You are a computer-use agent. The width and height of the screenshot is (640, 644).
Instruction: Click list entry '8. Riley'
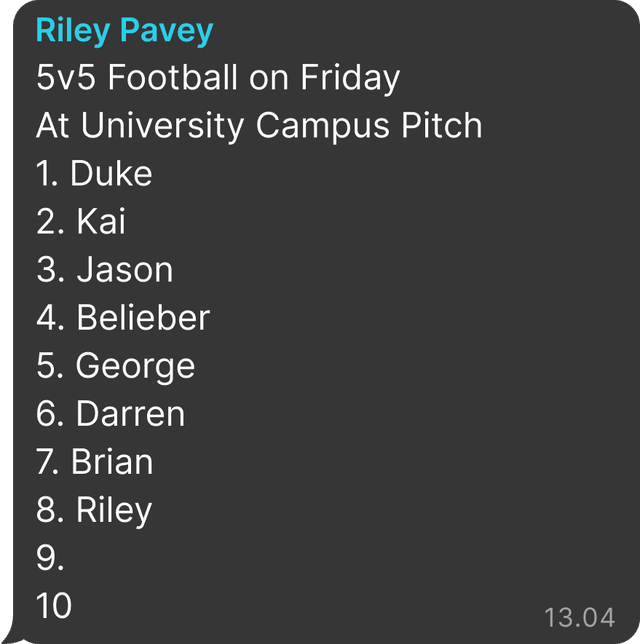(94, 511)
